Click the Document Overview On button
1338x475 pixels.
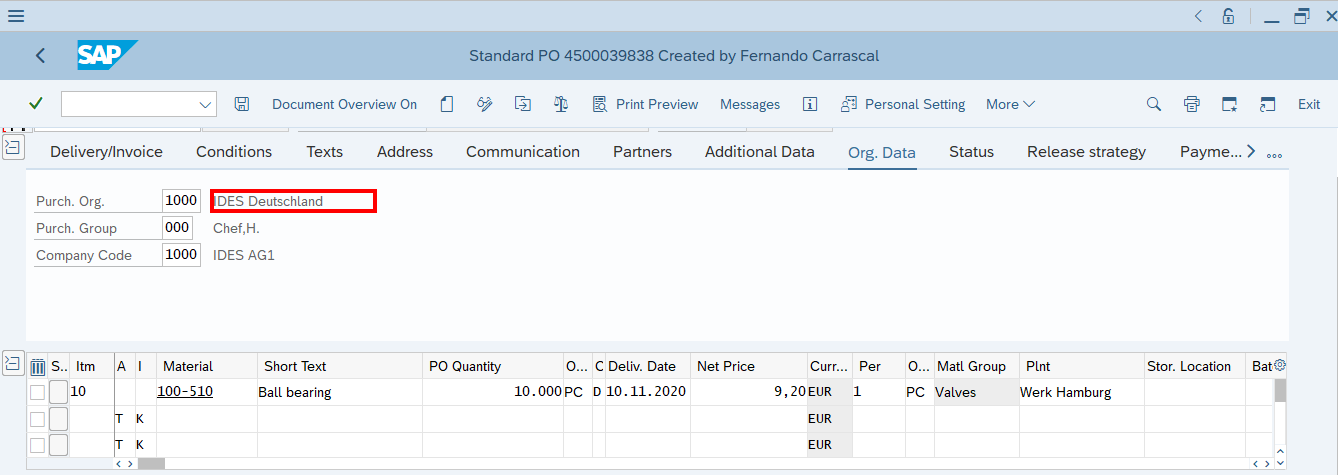(344, 104)
